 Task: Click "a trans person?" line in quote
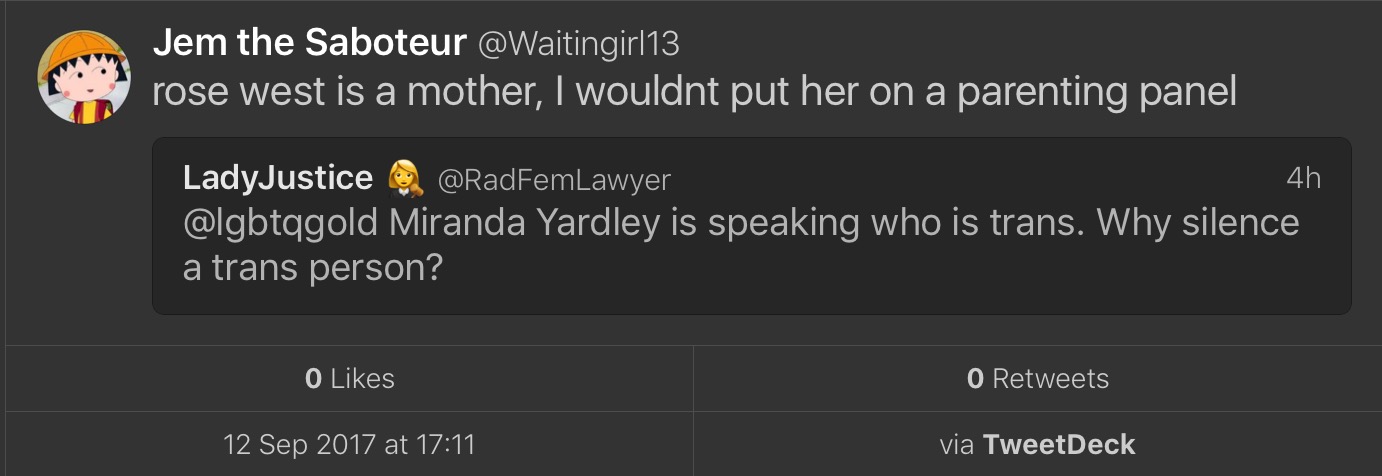point(312,269)
